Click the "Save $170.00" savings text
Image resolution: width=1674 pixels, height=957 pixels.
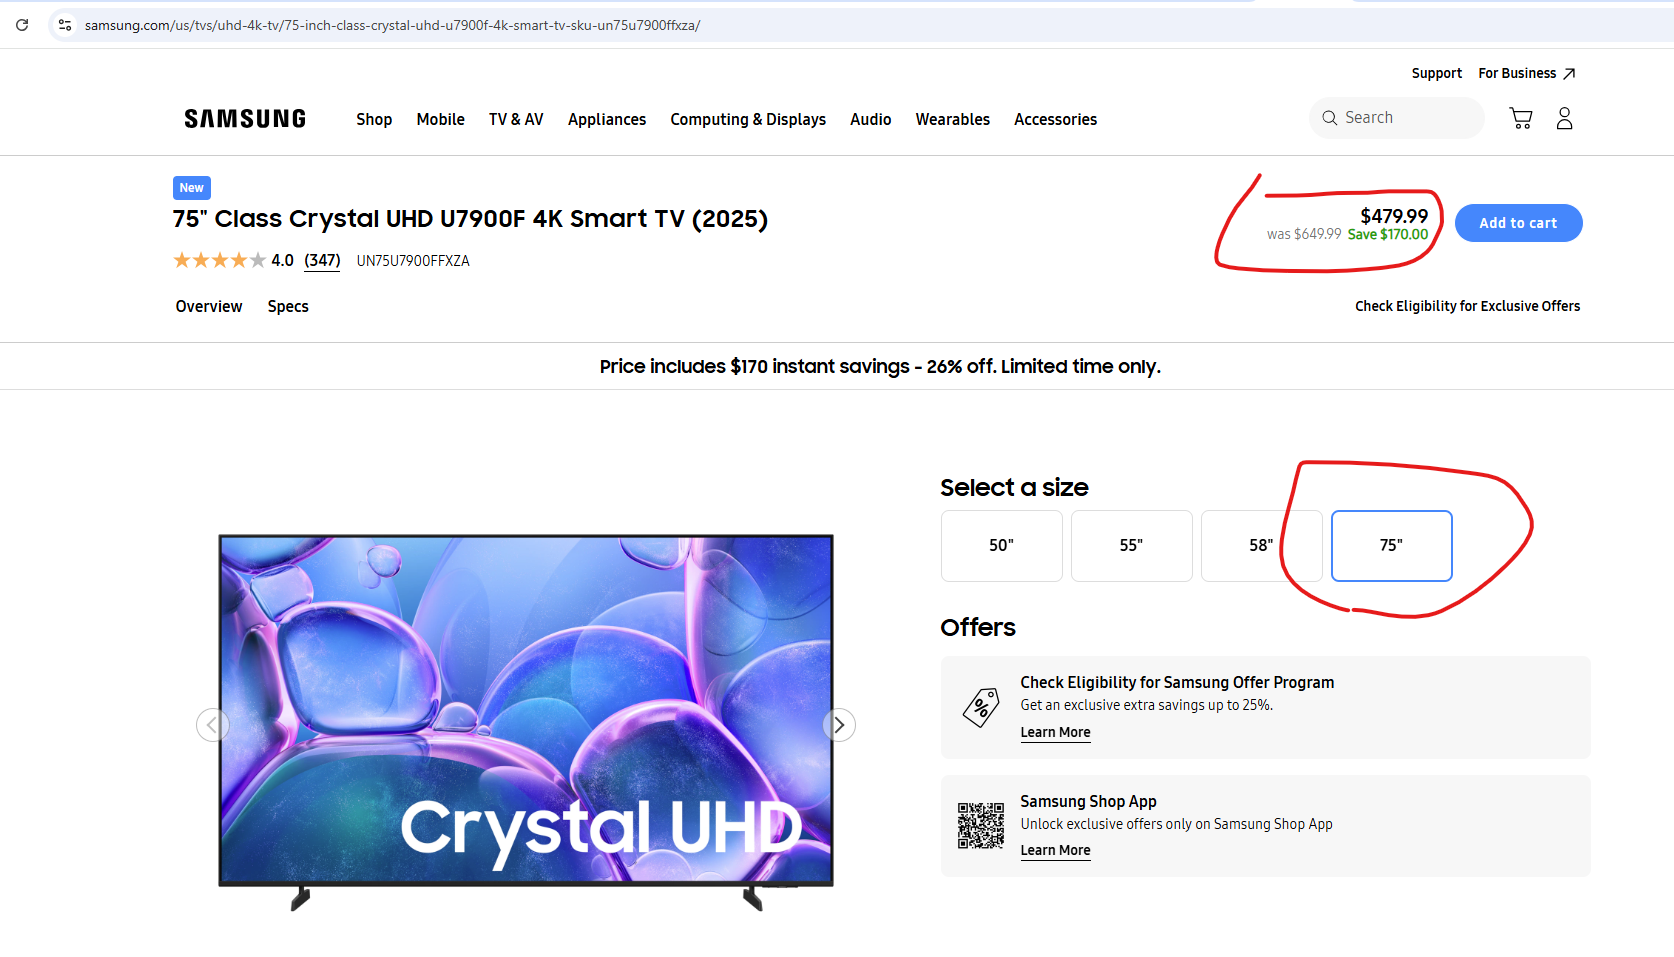[1388, 235]
